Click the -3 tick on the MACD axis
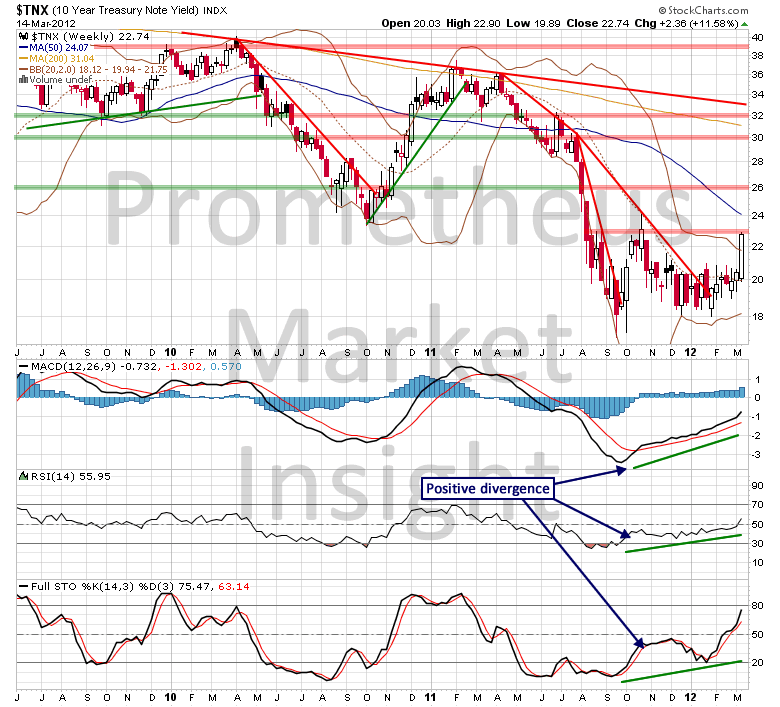Image resolution: width=780 pixels, height=707 pixels. coord(756,455)
